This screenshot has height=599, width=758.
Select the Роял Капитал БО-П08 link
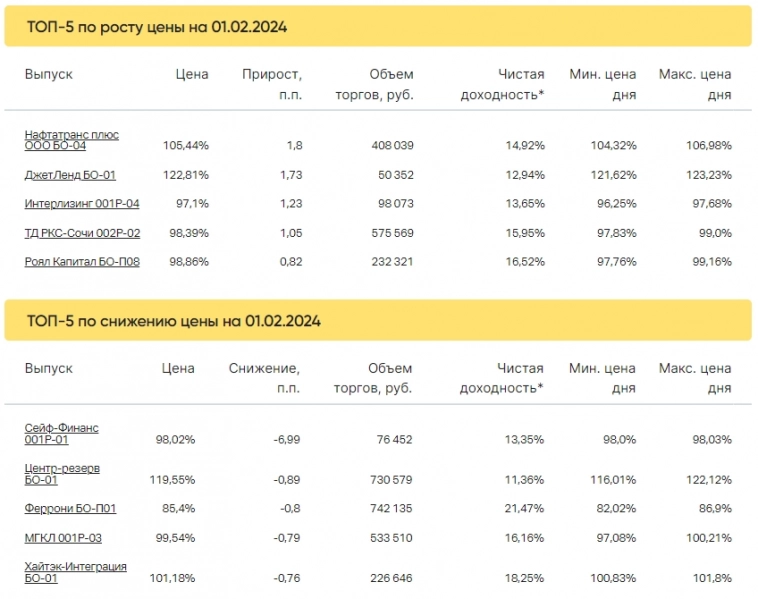click(x=82, y=262)
